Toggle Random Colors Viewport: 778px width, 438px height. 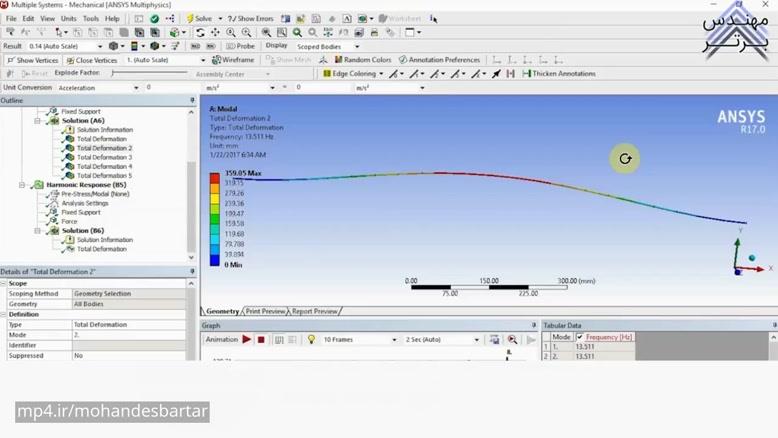pyautogui.click(x=363, y=60)
